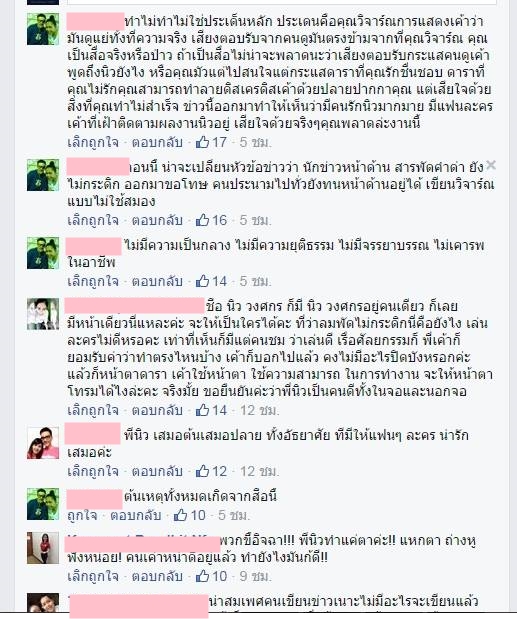Click thumbs-up icon beside 12 likes
Image resolution: width=517 pixels, height=619 pixels.
(x=202, y=471)
